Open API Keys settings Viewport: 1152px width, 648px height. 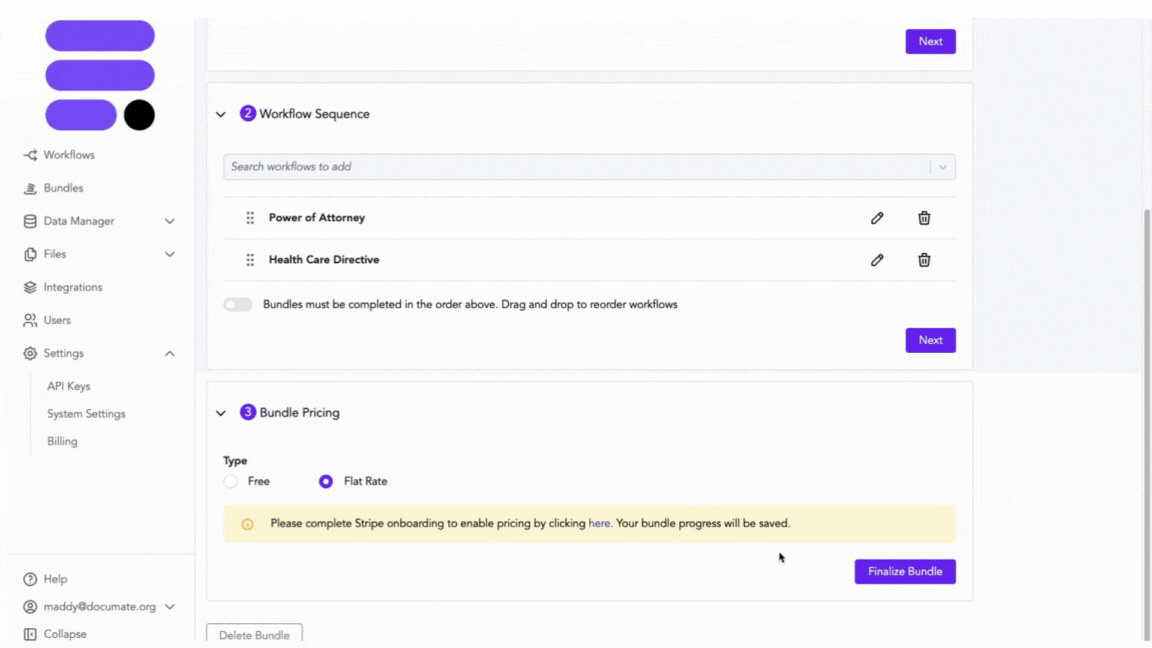(68, 386)
